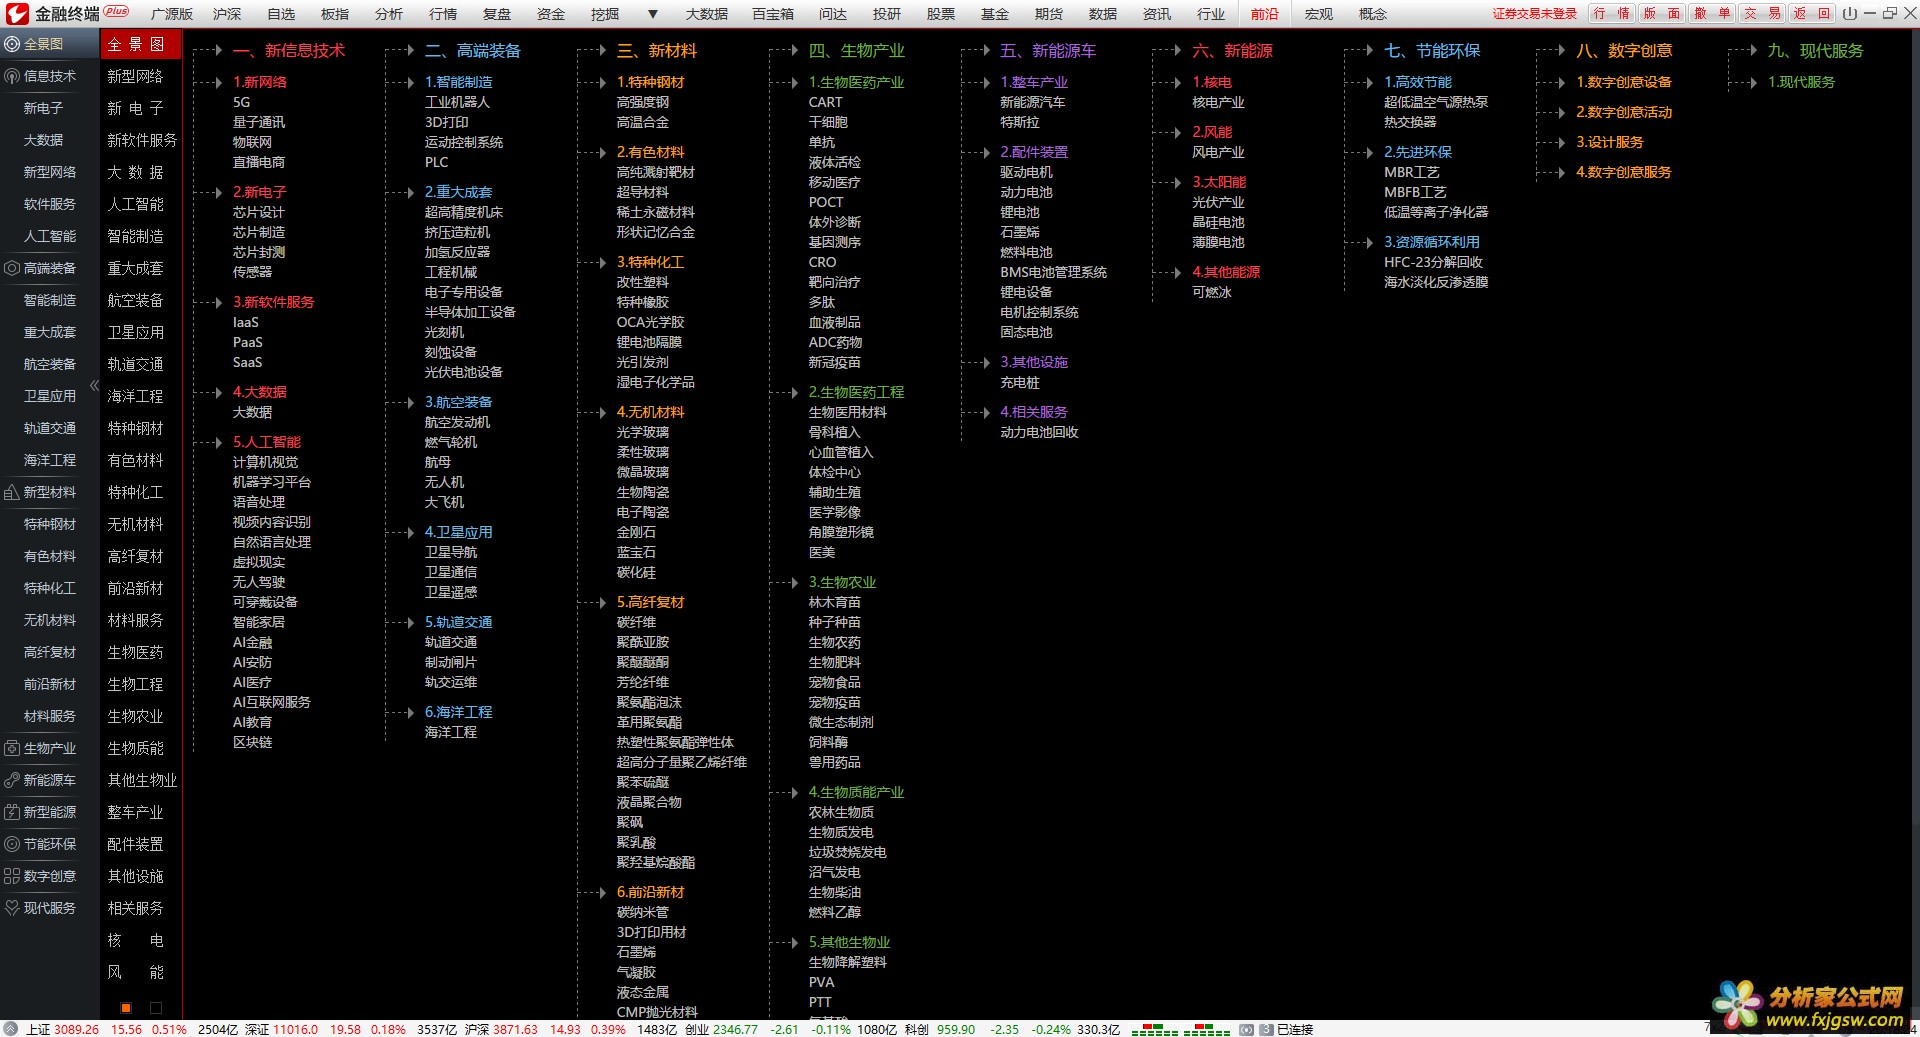Viewport: 1920px width, 1037px height.
Task: Click the 交易 button
Action: tap(1762, 13)
